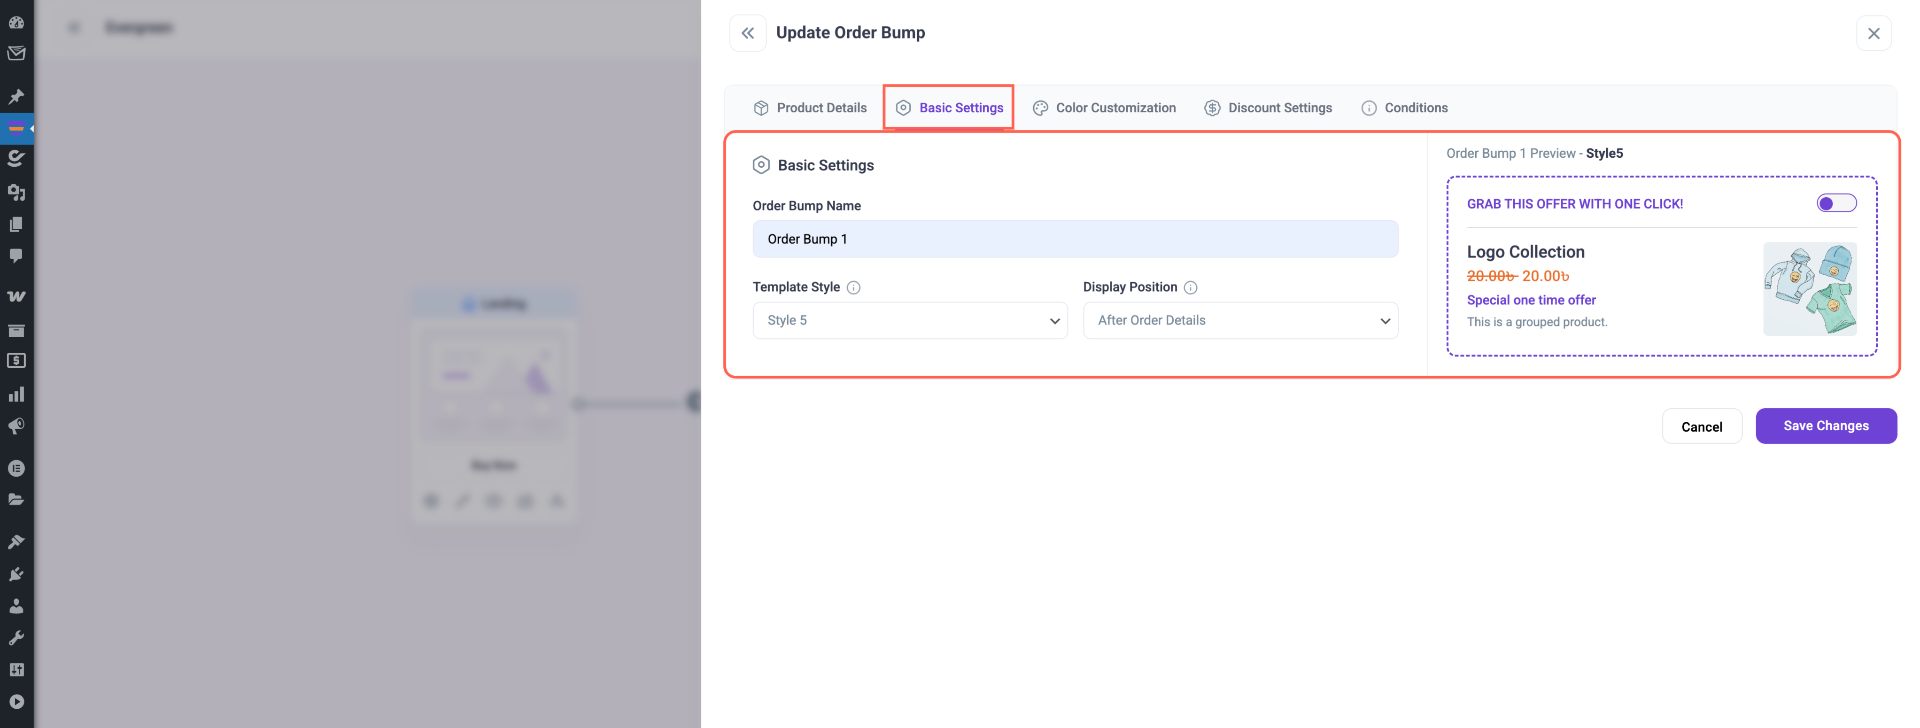Screen dimensions: 1920x728
Task: Click Save Changes button
Action: pos(1826,426)
